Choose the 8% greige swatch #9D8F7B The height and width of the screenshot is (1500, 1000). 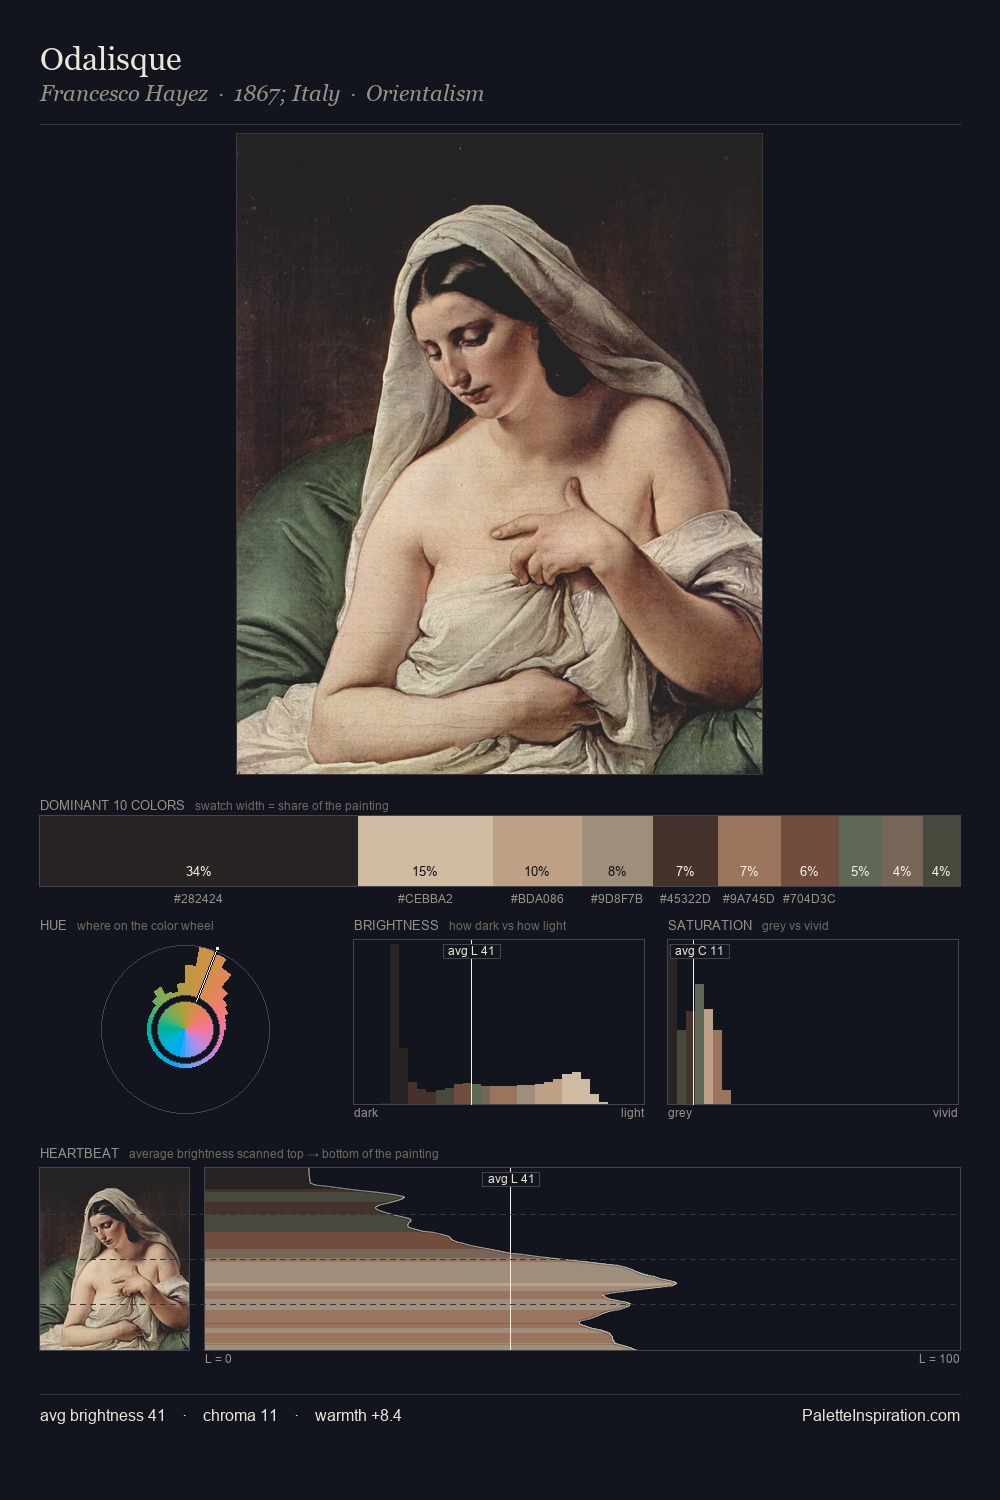point(617,851)
